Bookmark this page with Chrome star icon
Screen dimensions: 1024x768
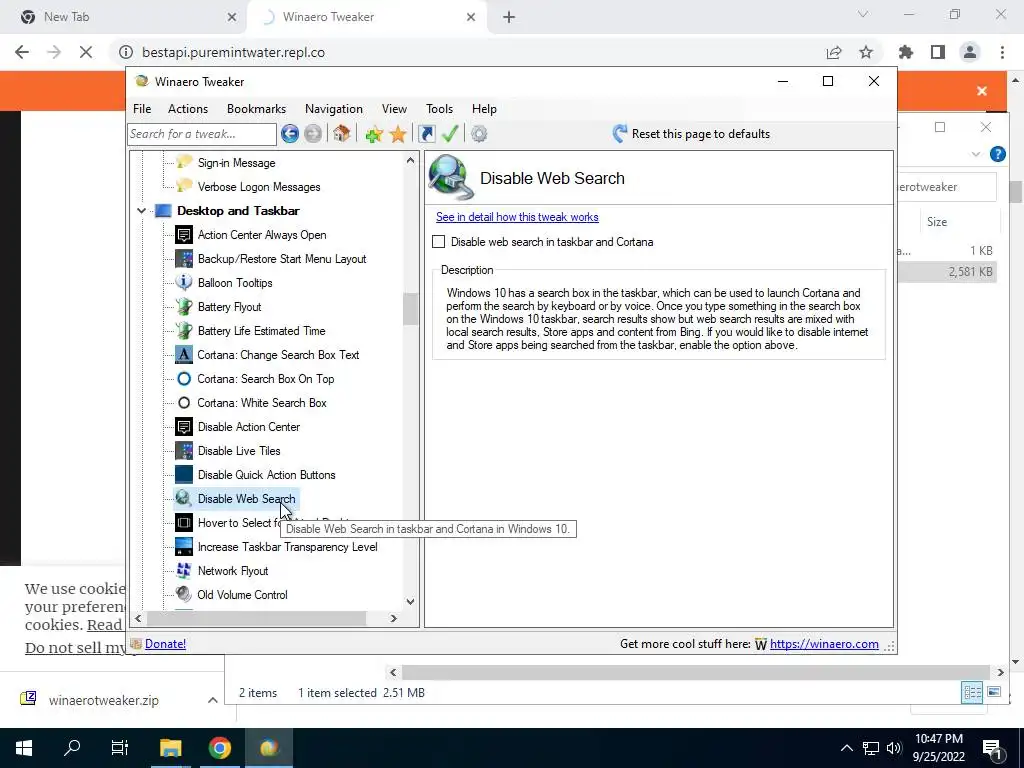(866, 52)
